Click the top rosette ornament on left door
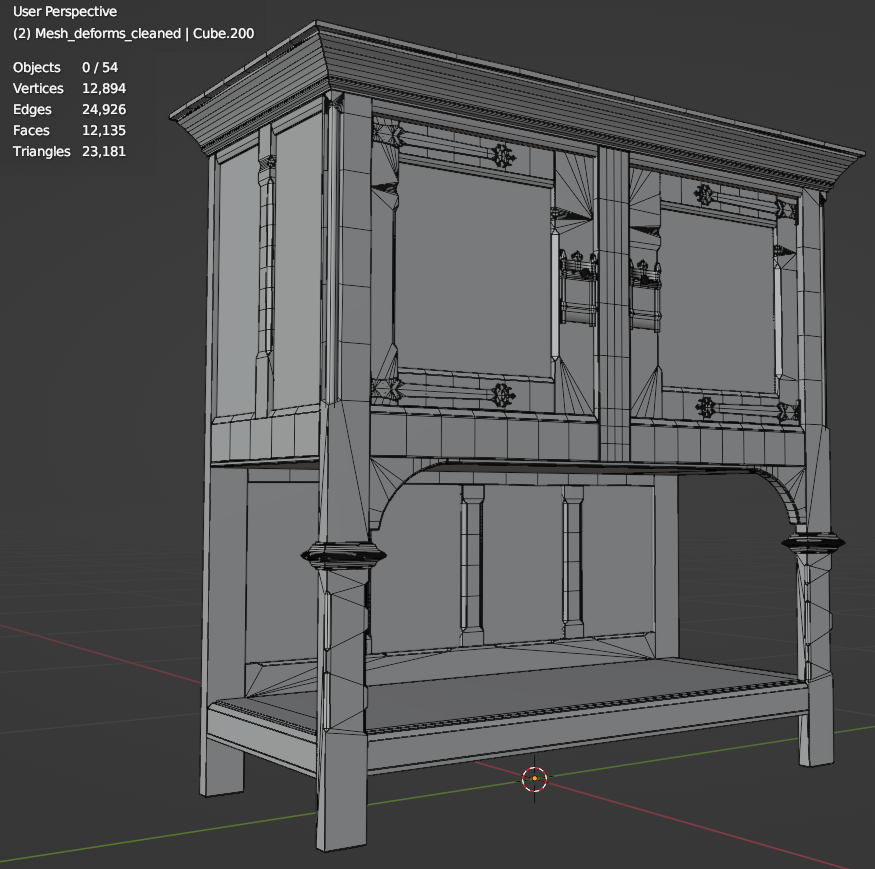 coord(501,154)
